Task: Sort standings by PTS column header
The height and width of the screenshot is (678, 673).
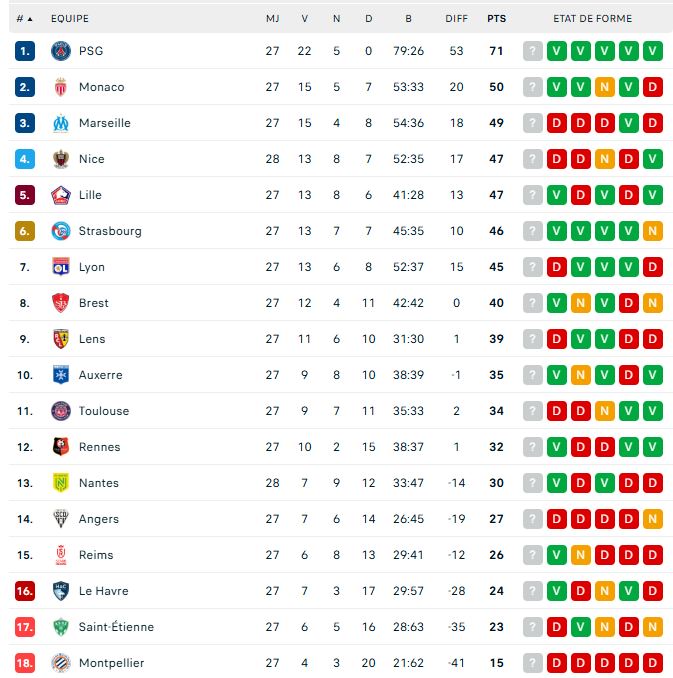Action: click(x=497, y=19)
